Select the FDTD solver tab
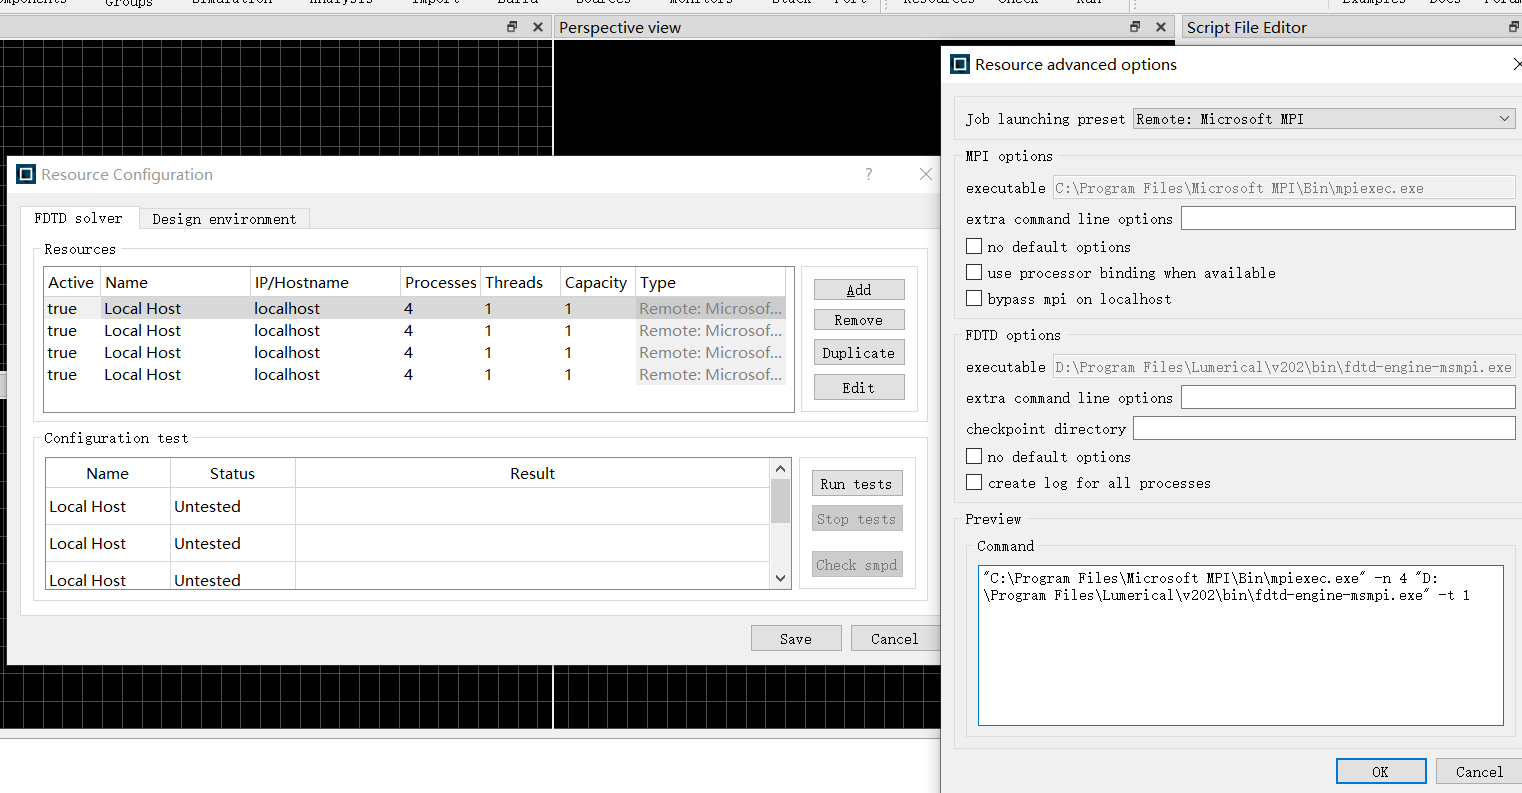This screenshot has width=1522, height=793. coord(78,218)
